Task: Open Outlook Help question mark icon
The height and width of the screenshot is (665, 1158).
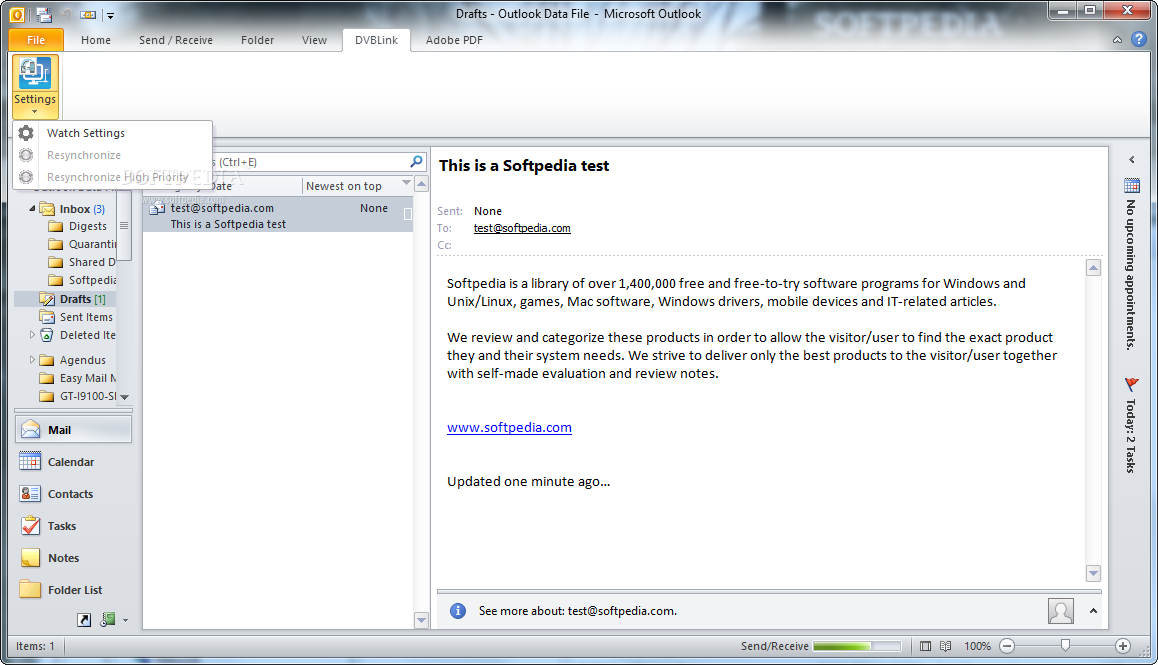Action: point(1139,40)
